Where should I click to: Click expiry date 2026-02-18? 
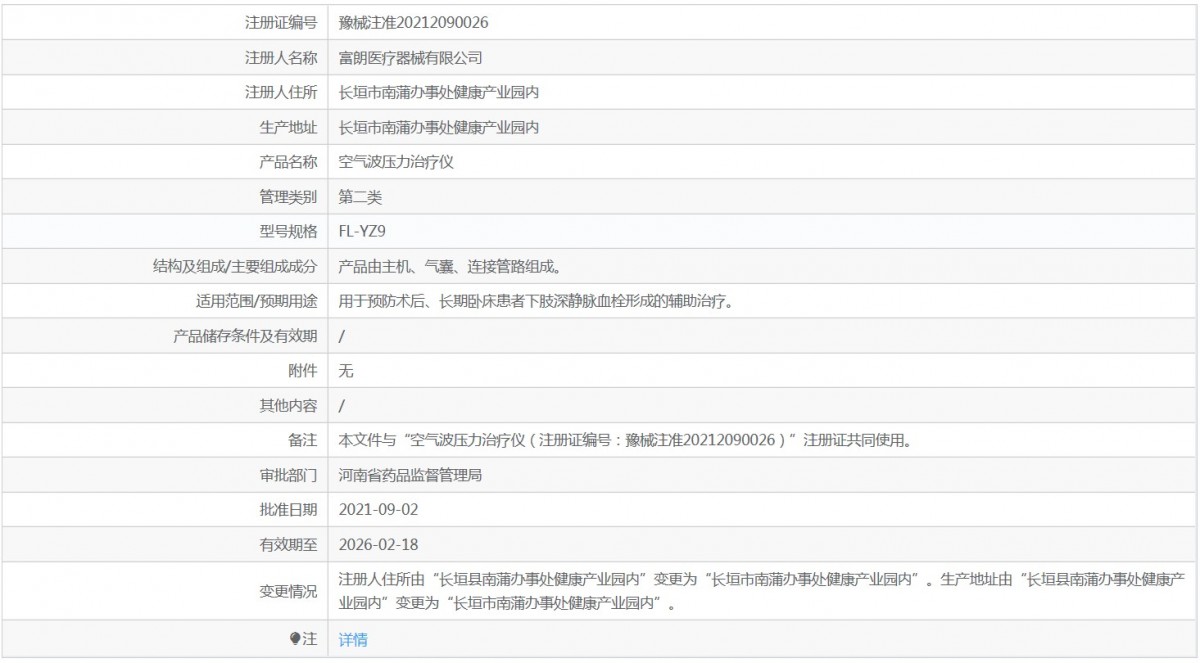tap(379, 545)
